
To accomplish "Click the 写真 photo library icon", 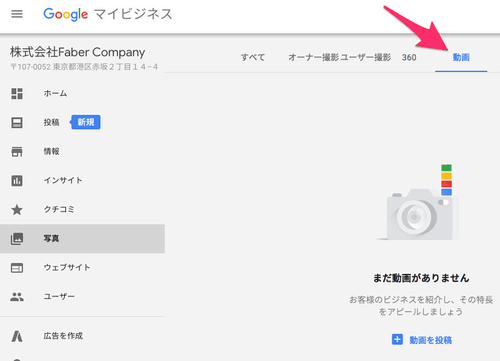I will point(17,239).
